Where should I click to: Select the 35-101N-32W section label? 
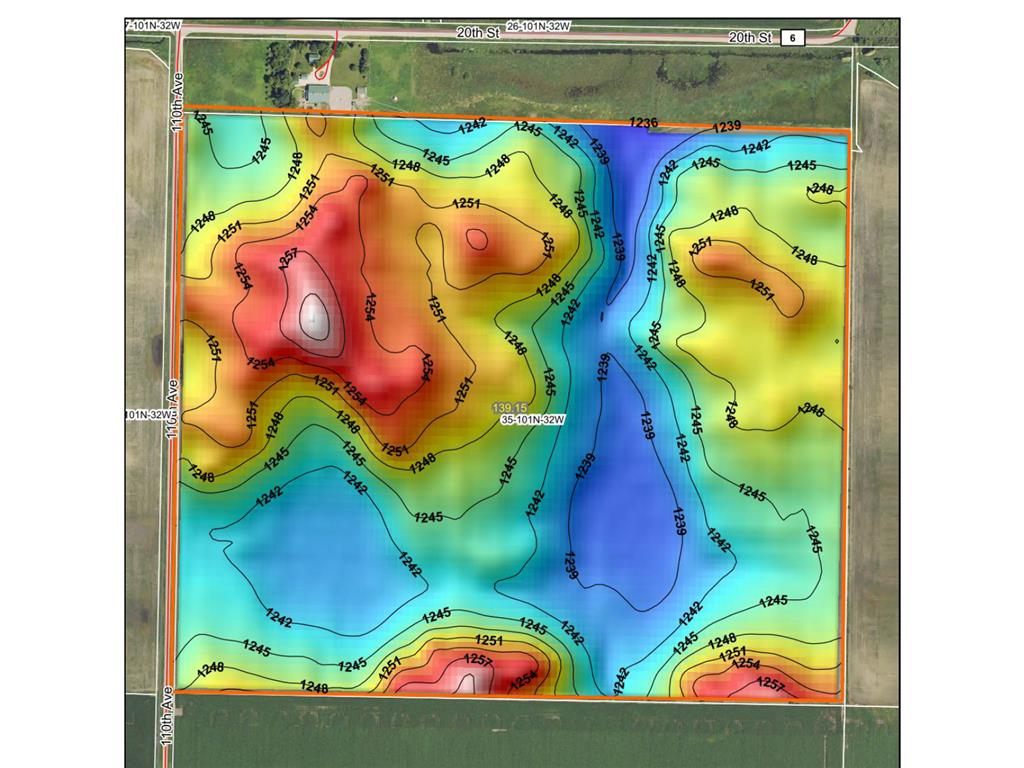click(534, 421)
